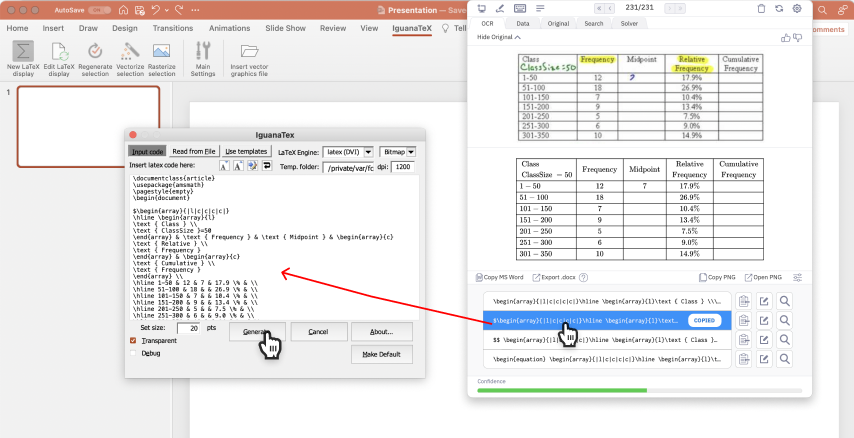Click Insert vector graphics file

pos(249,58)
